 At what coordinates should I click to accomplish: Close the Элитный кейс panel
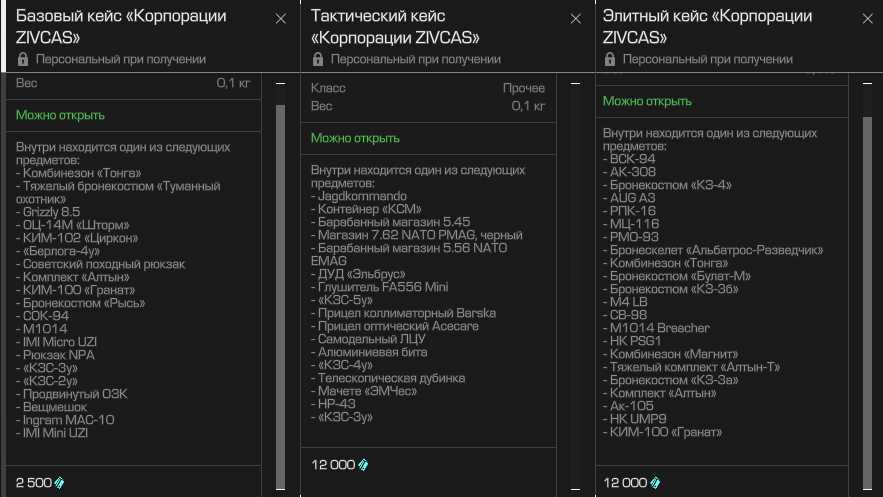867,19
